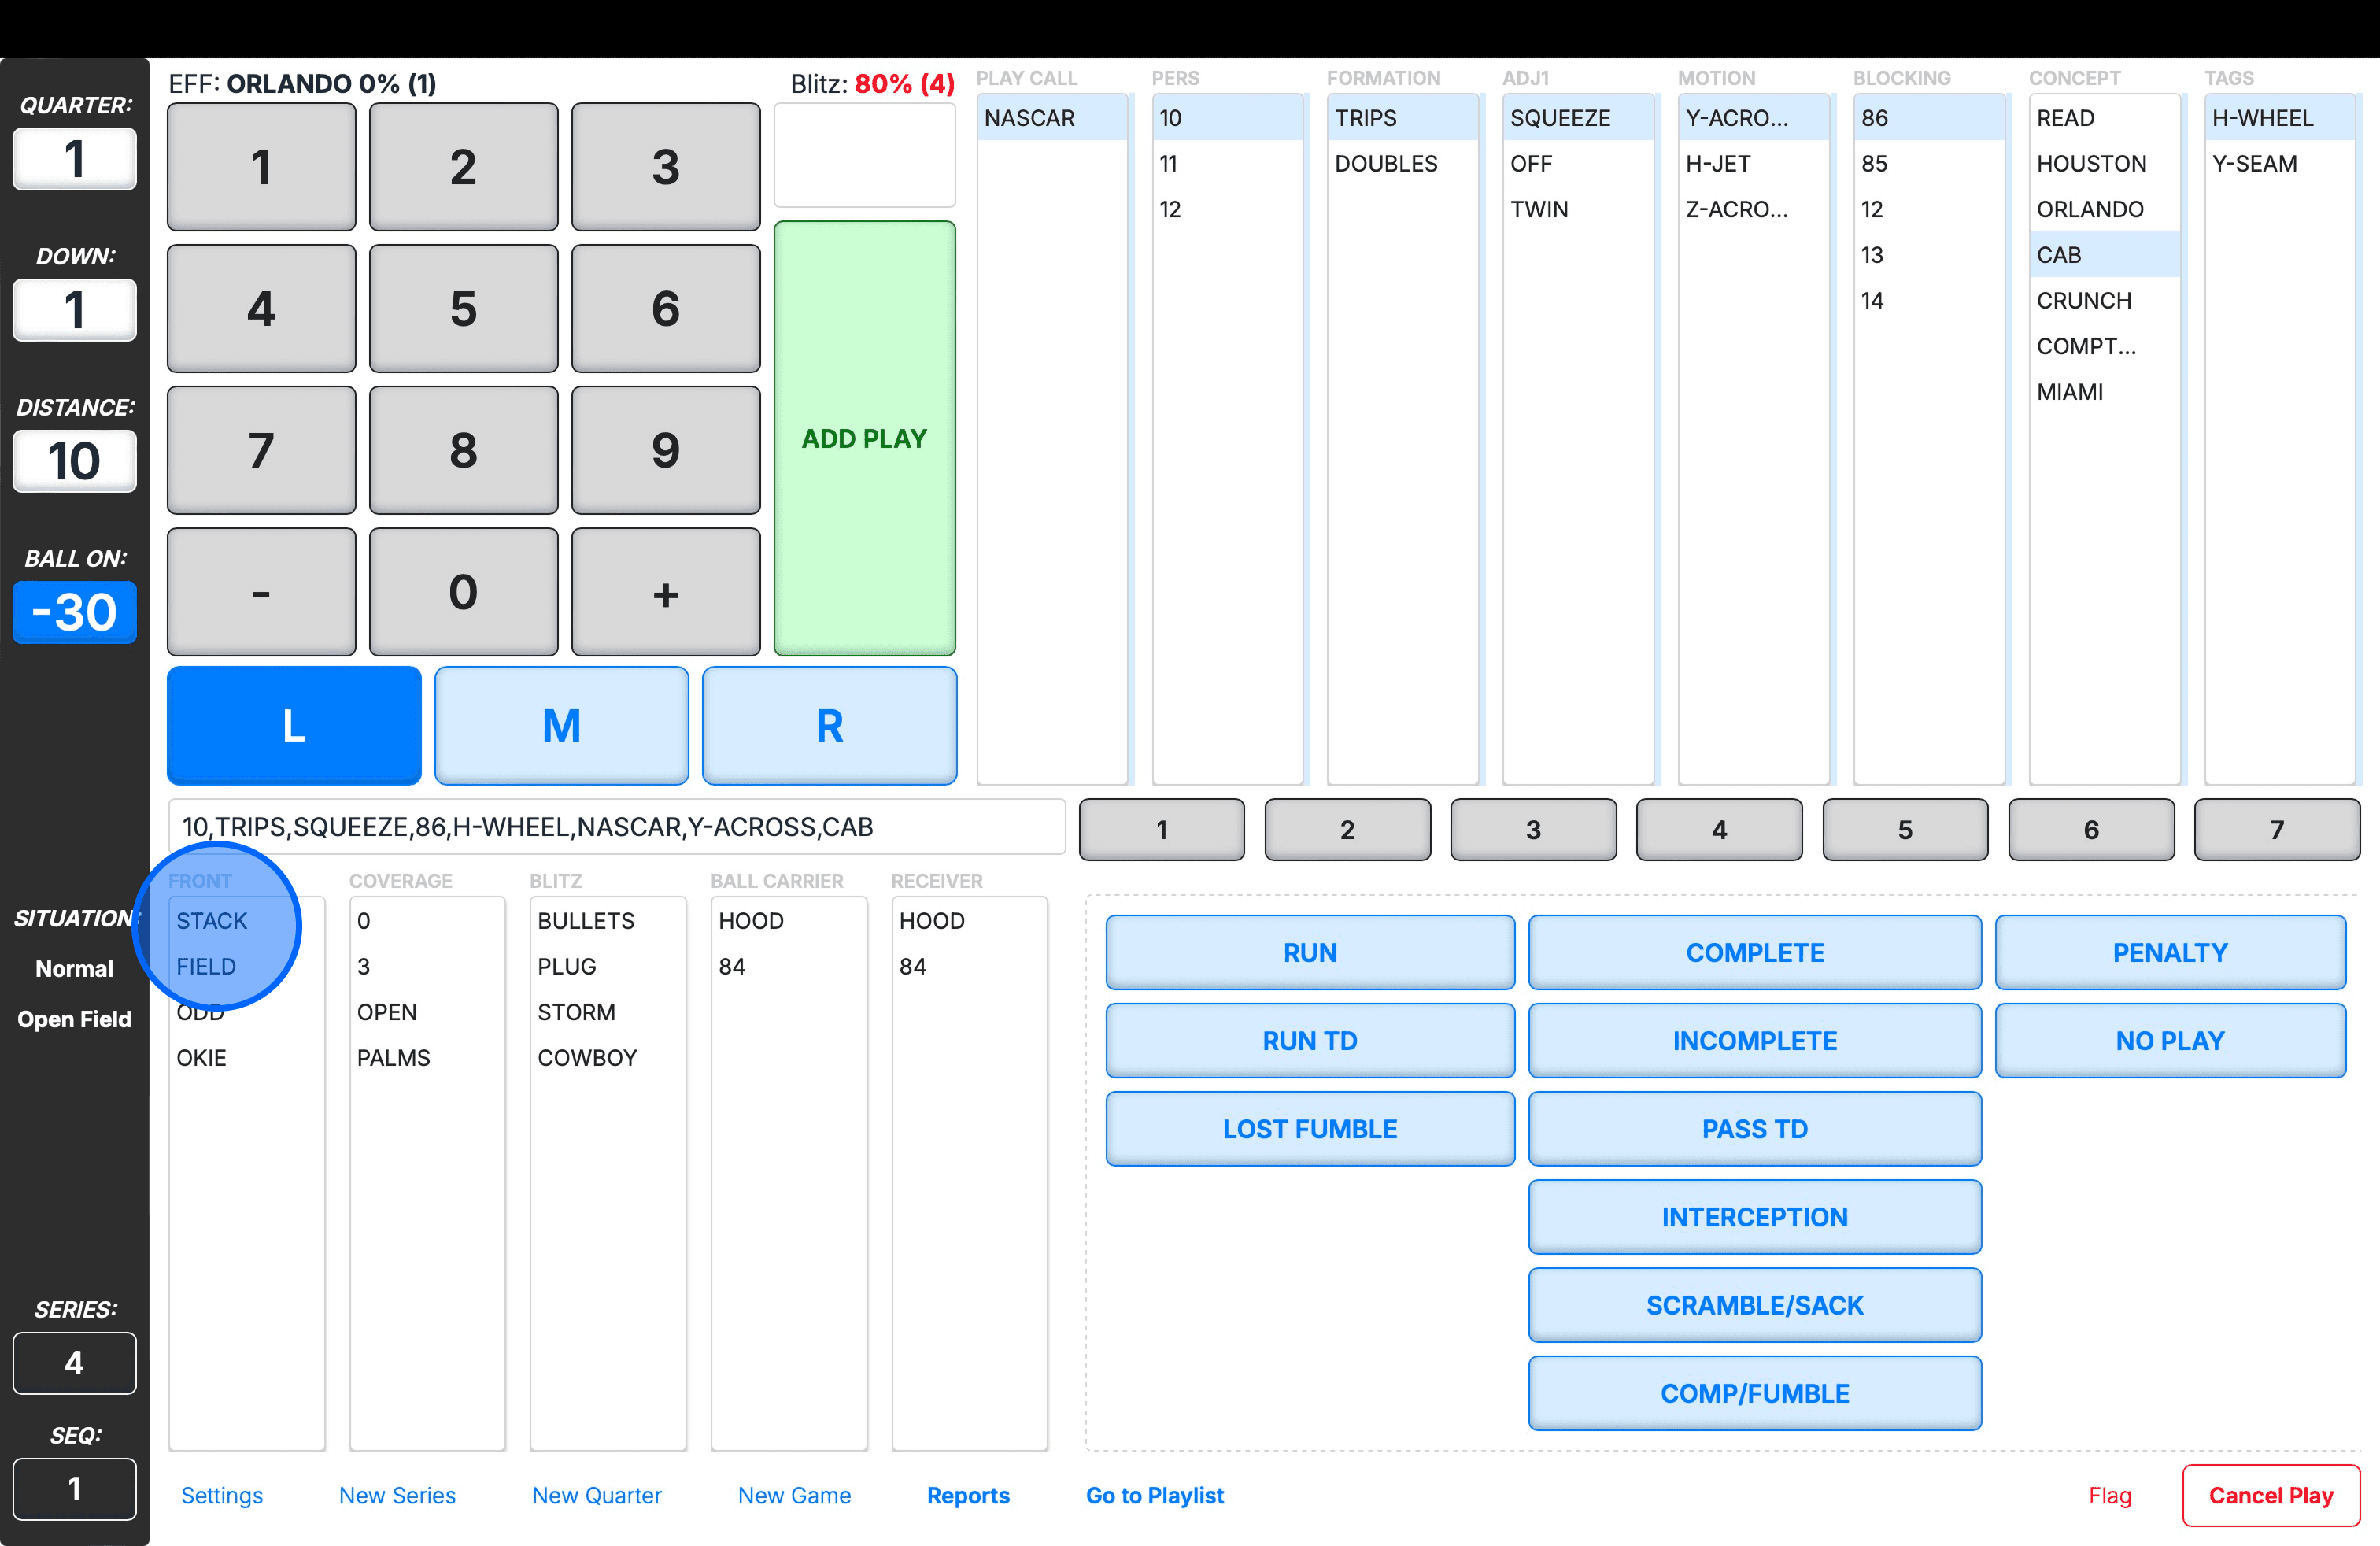Select PALMS coverage
The height and width of the screenshot is (1546, 2380).
tap(427, 1058)
